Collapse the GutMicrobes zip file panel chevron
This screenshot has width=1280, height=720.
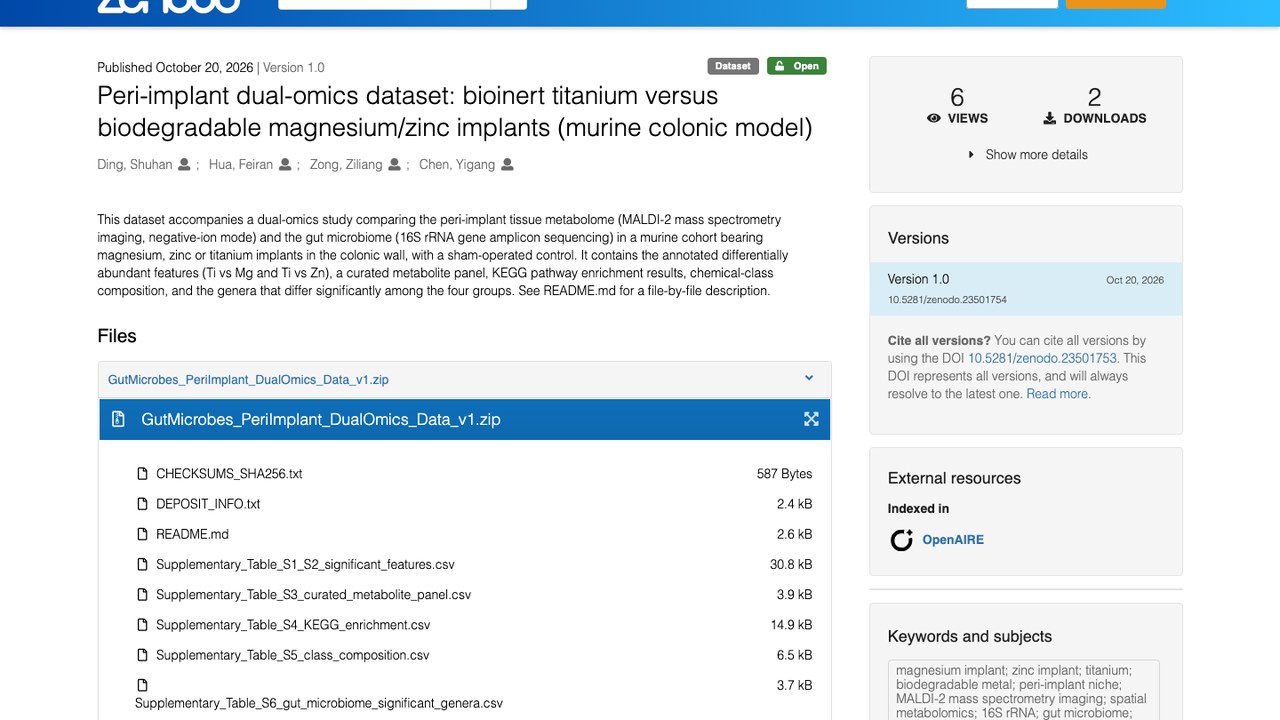[809, 378]
